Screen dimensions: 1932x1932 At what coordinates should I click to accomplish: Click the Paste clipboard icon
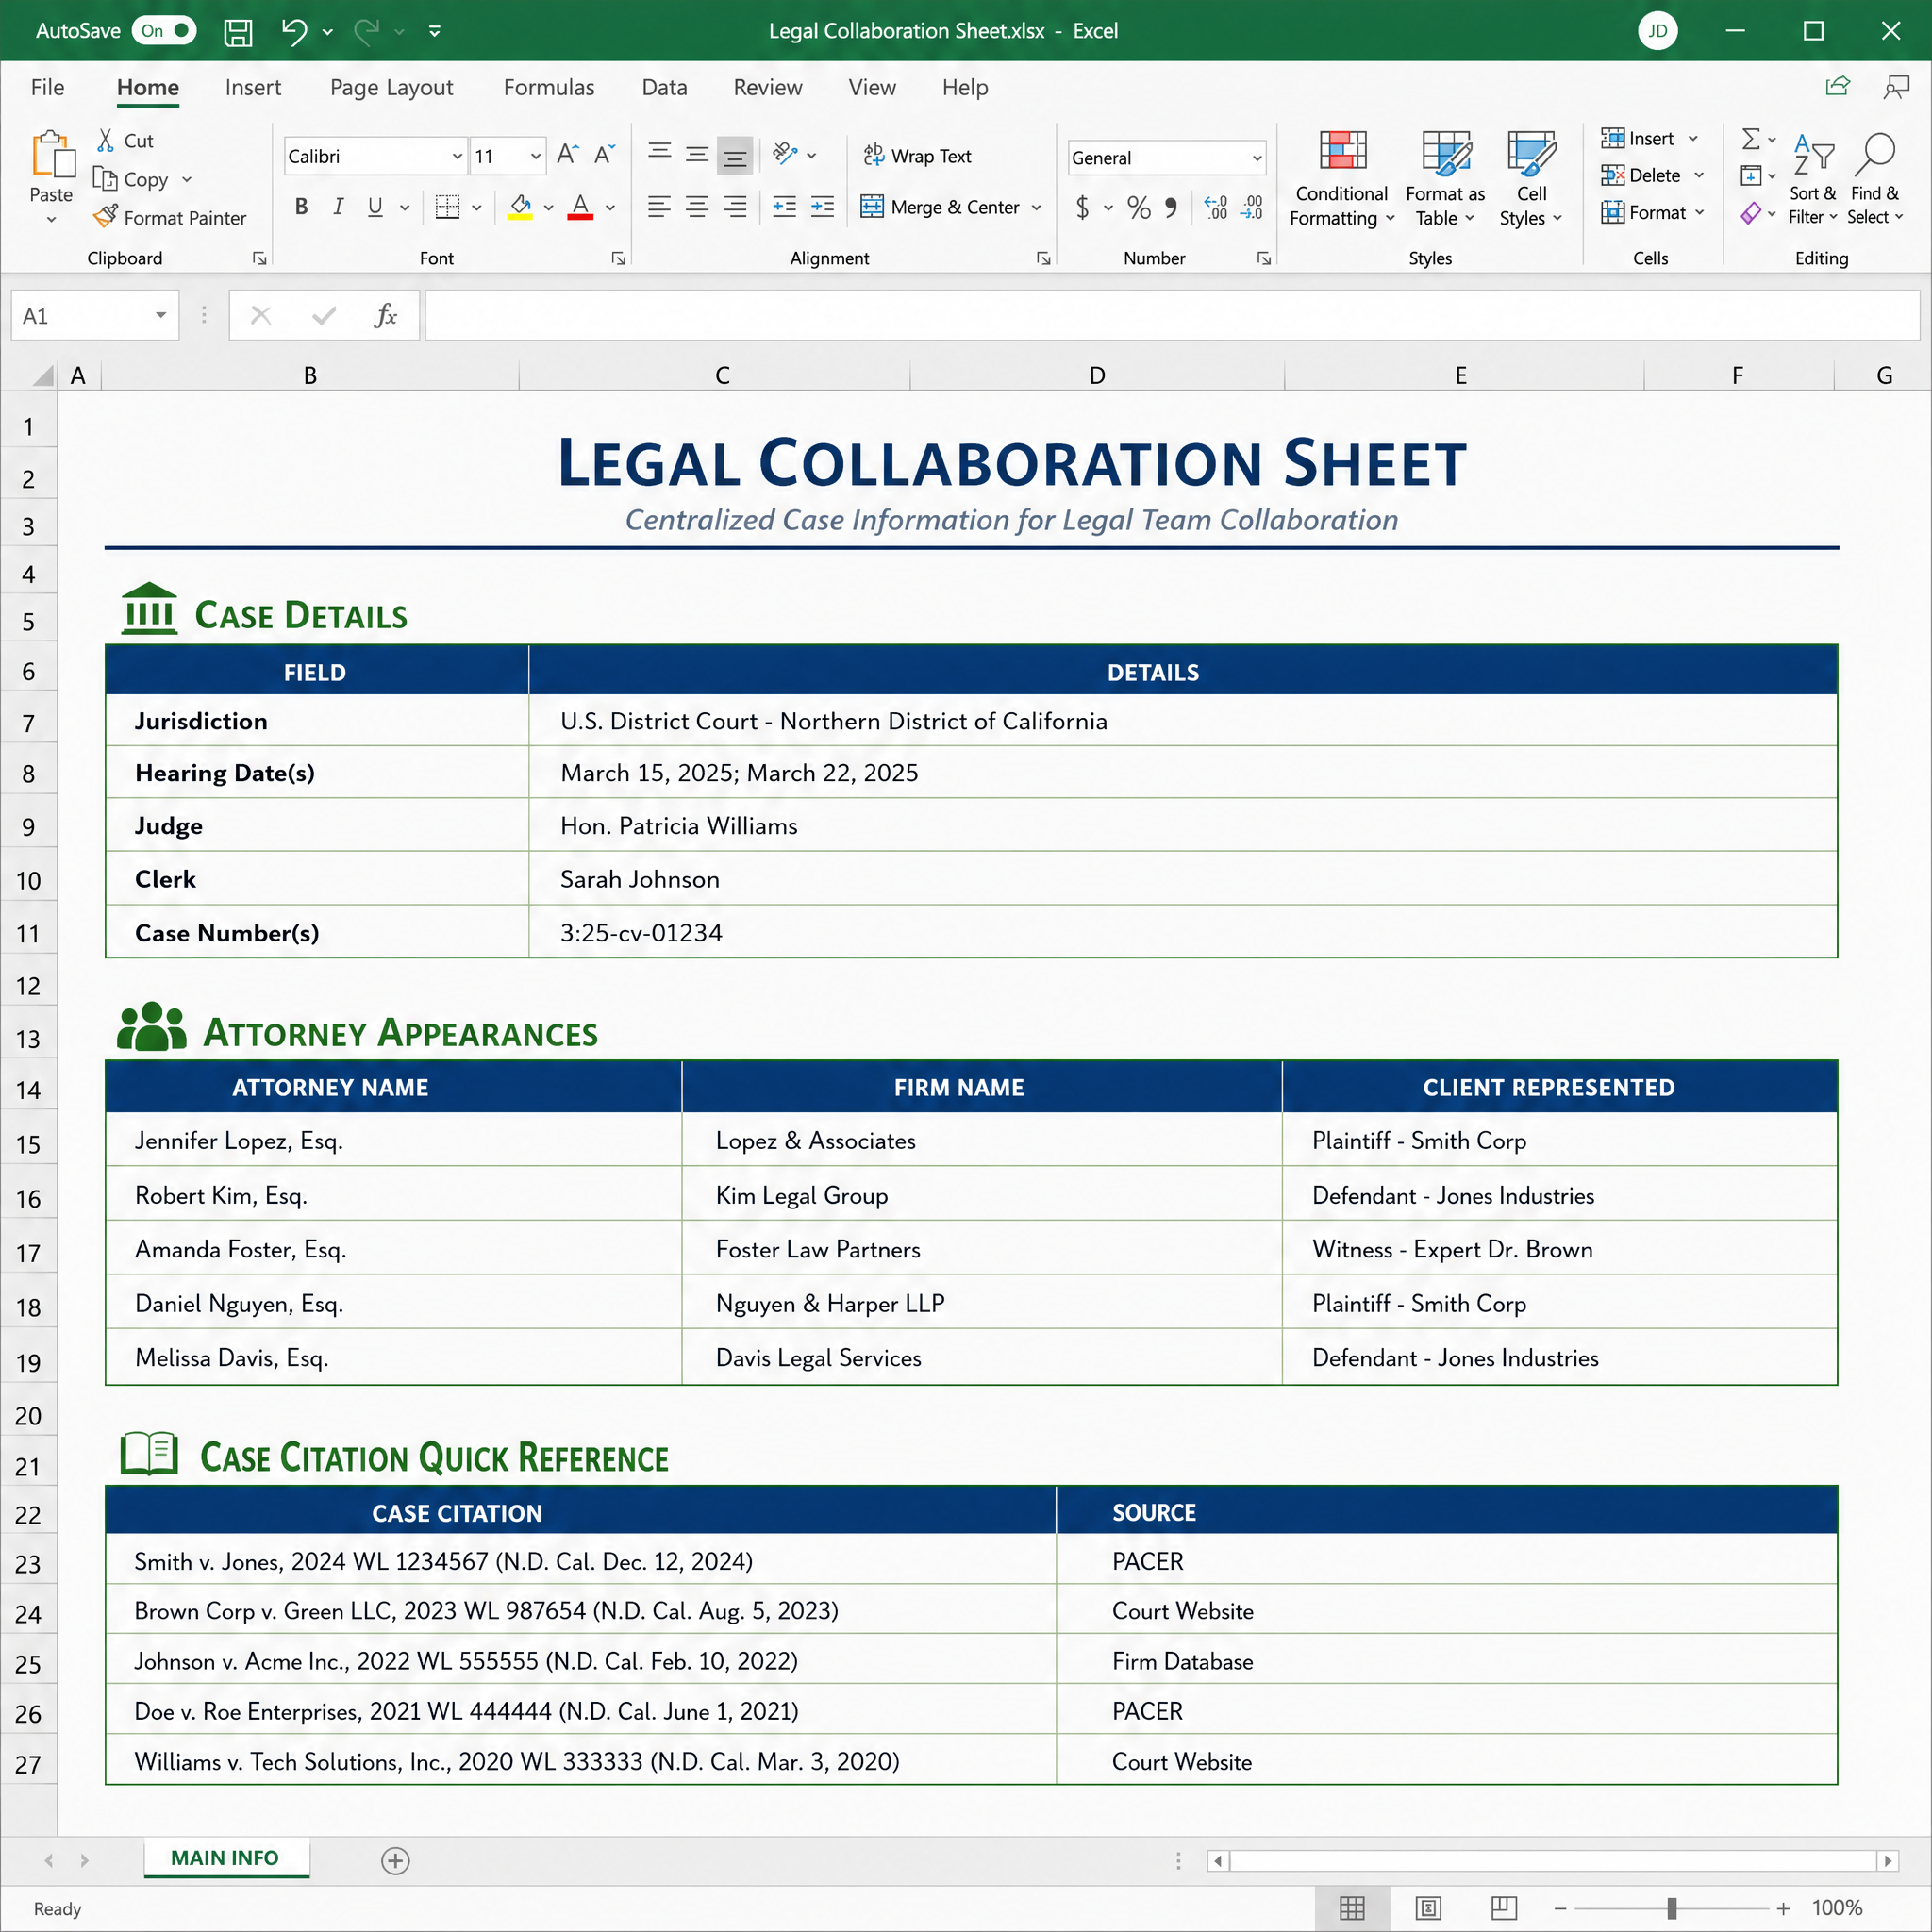click(x=52, y=155)
